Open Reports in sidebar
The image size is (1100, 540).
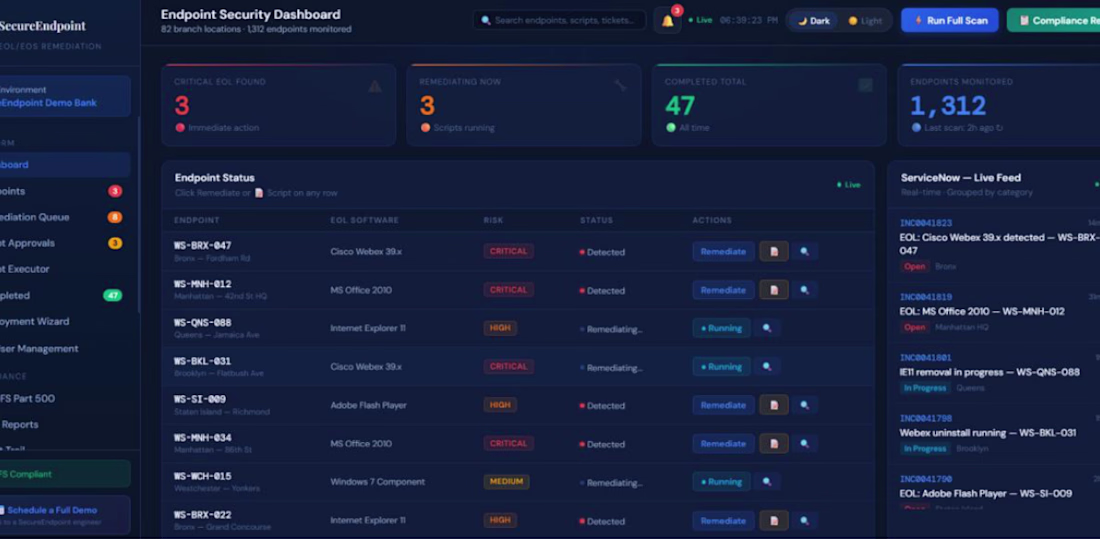pos(63,424)
